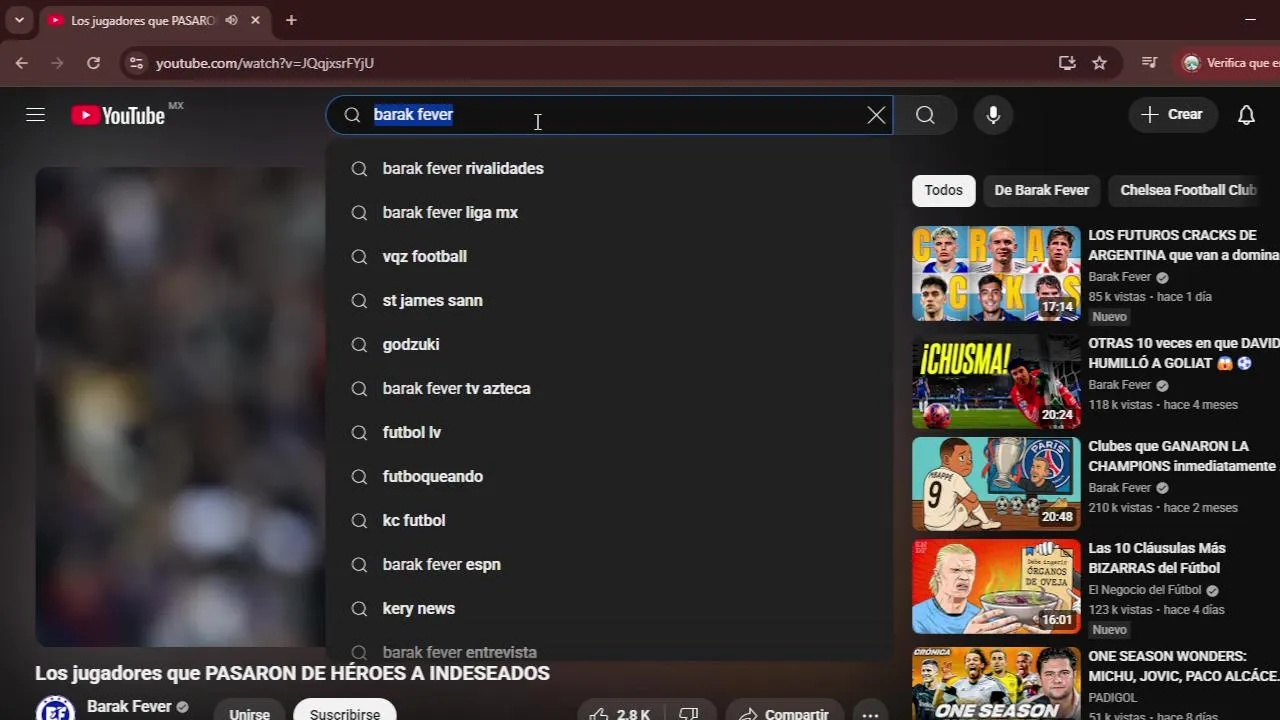The width and height of the screenshot is (1280, 720).
Task: Open notifications bell
Action: point(1246,115)
